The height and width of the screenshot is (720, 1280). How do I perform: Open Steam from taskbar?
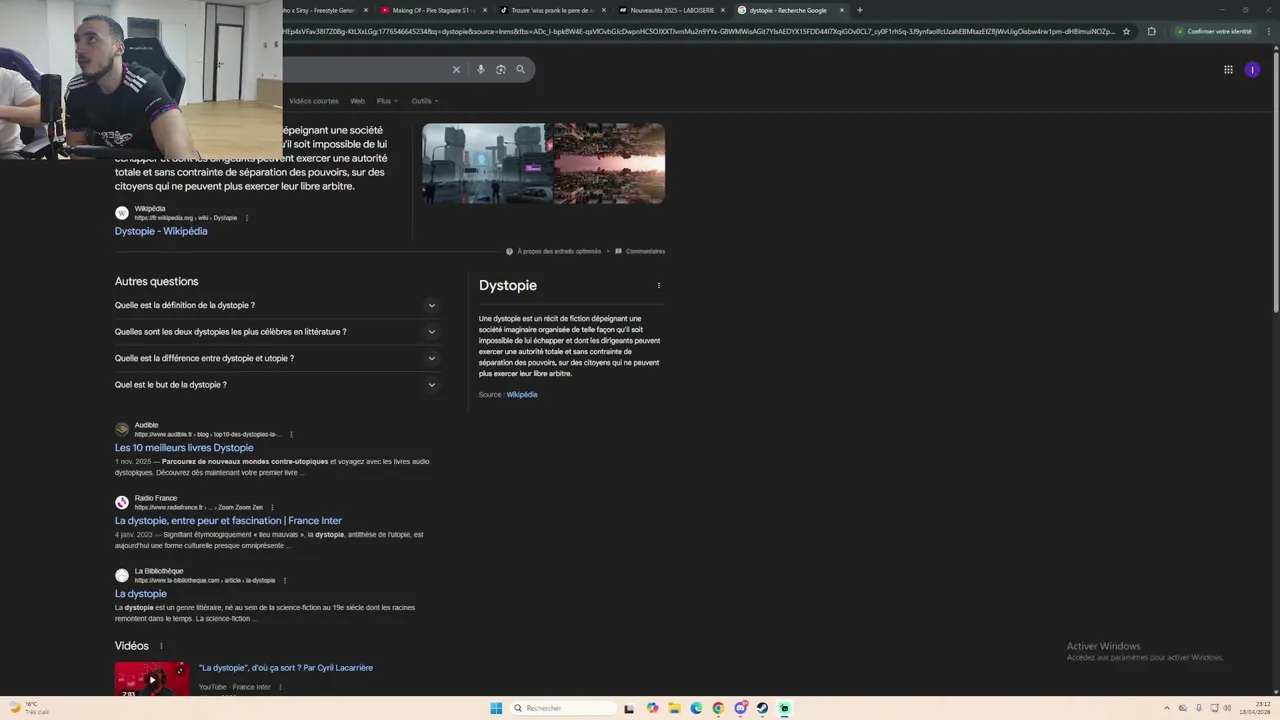tap(762, 708)
